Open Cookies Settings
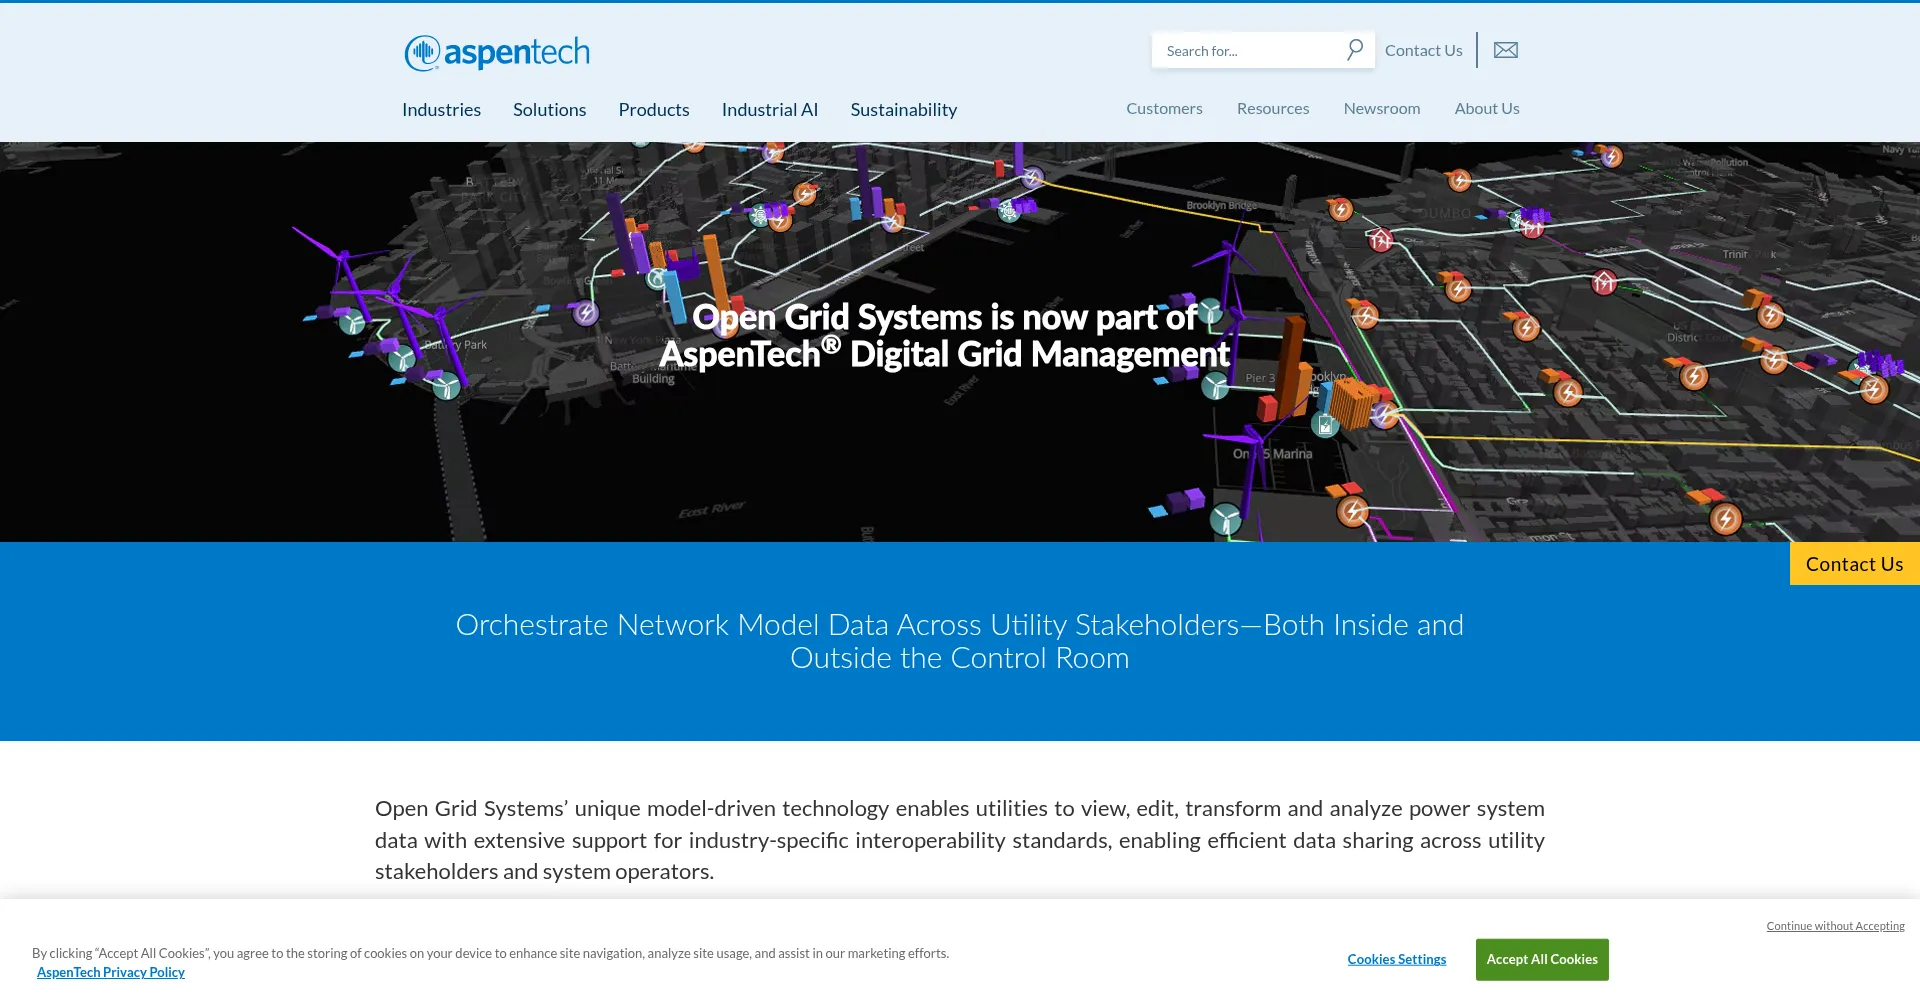Screen dimensions: 1920x993 pyautogui.click(x=1396, y=959)
